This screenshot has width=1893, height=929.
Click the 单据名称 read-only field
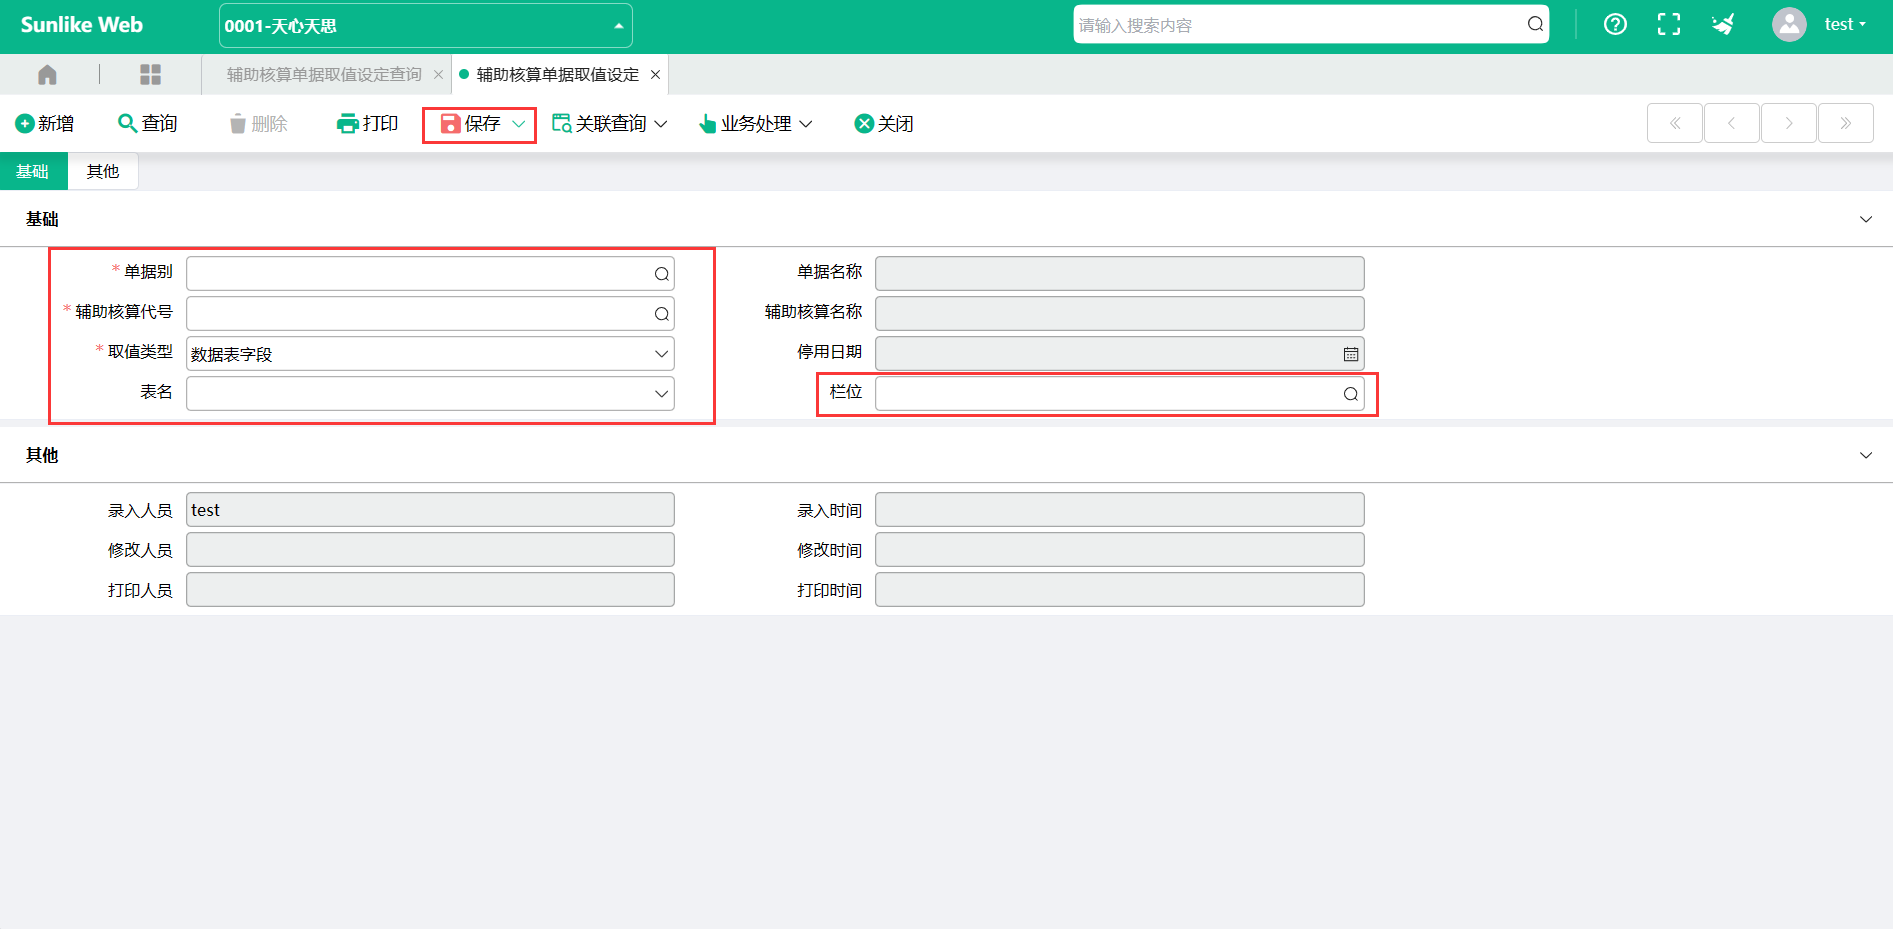(1120, 274)
